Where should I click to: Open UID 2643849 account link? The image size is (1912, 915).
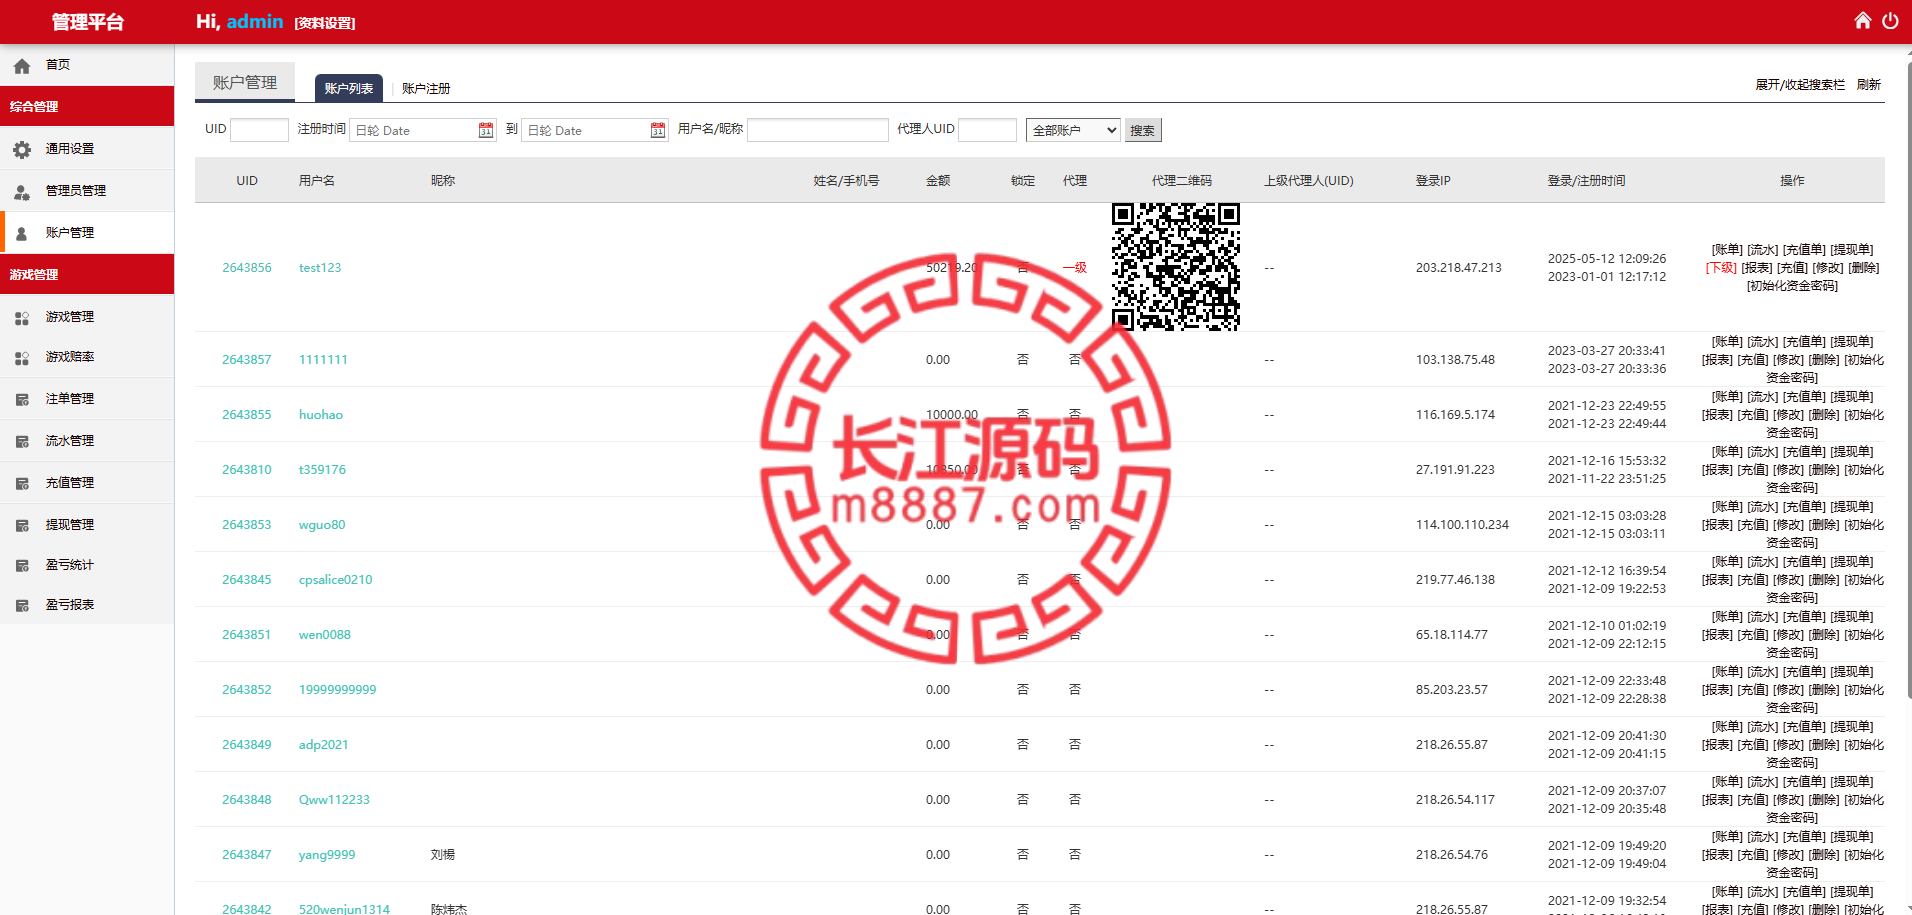click(247, 745)
